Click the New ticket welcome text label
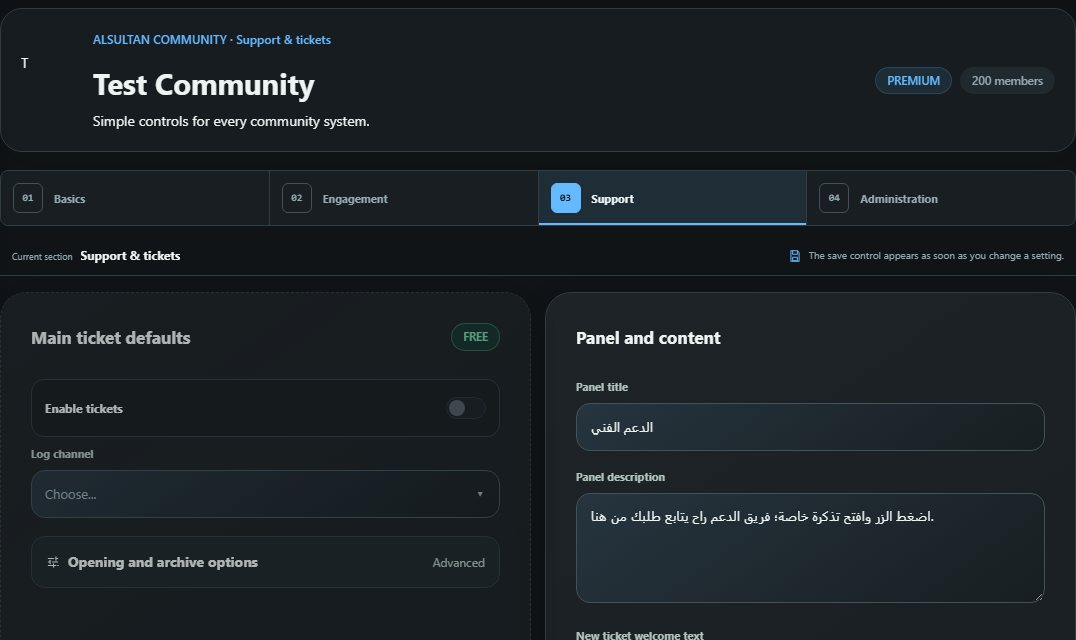The width and height of the screenshot is (1076, 640). [640, 635]
